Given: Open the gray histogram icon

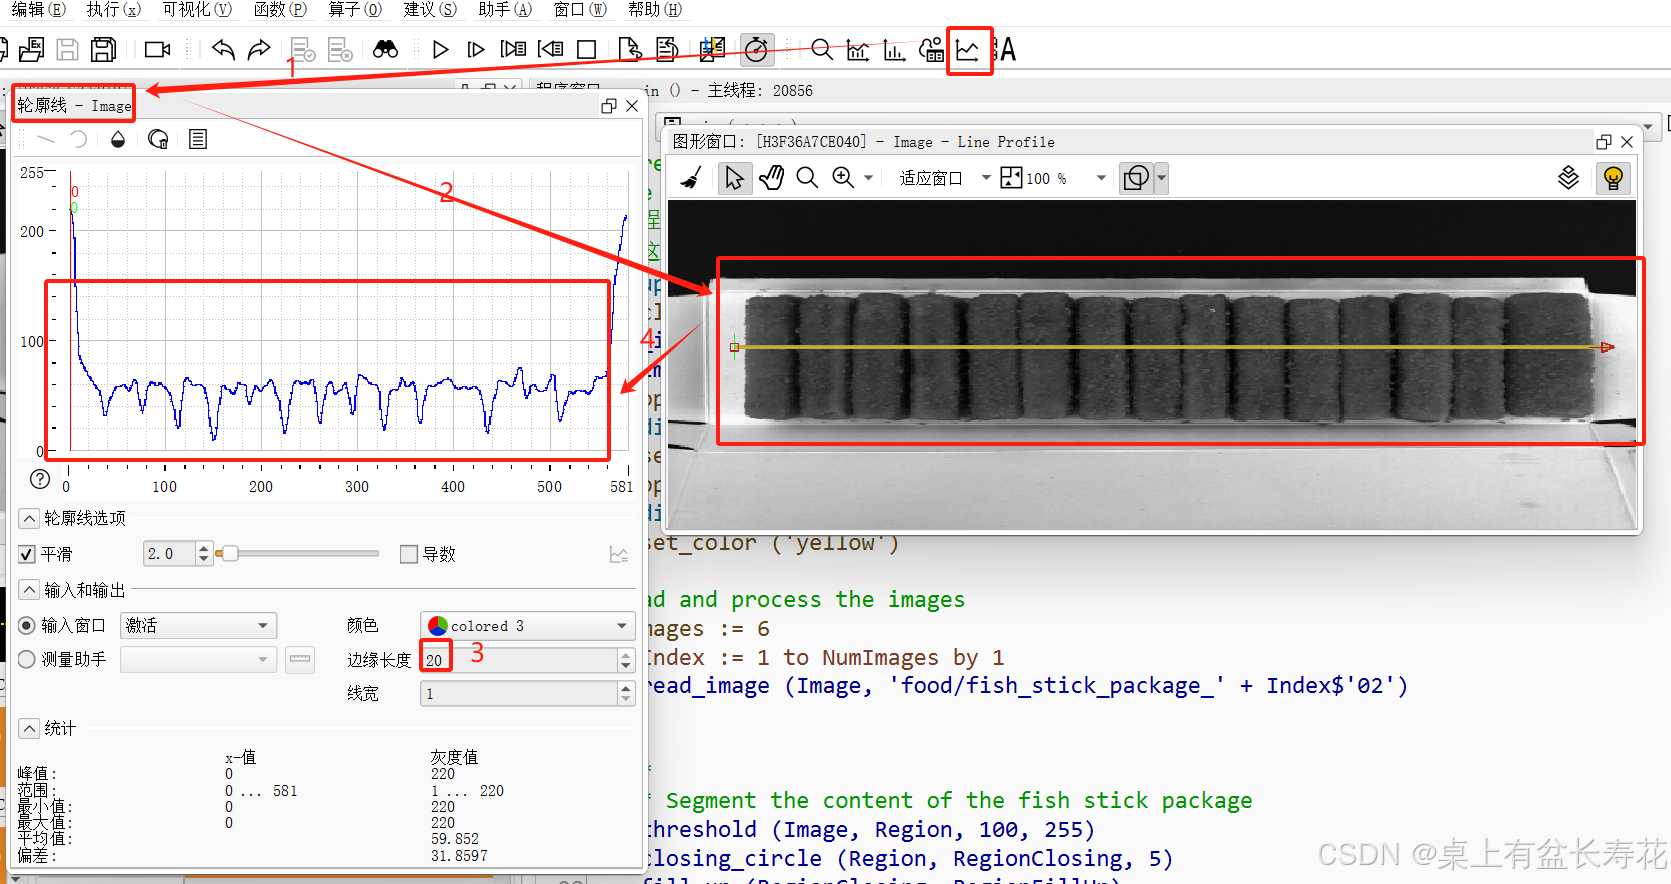Looking at the screenshot, I should tap(858, 49).
